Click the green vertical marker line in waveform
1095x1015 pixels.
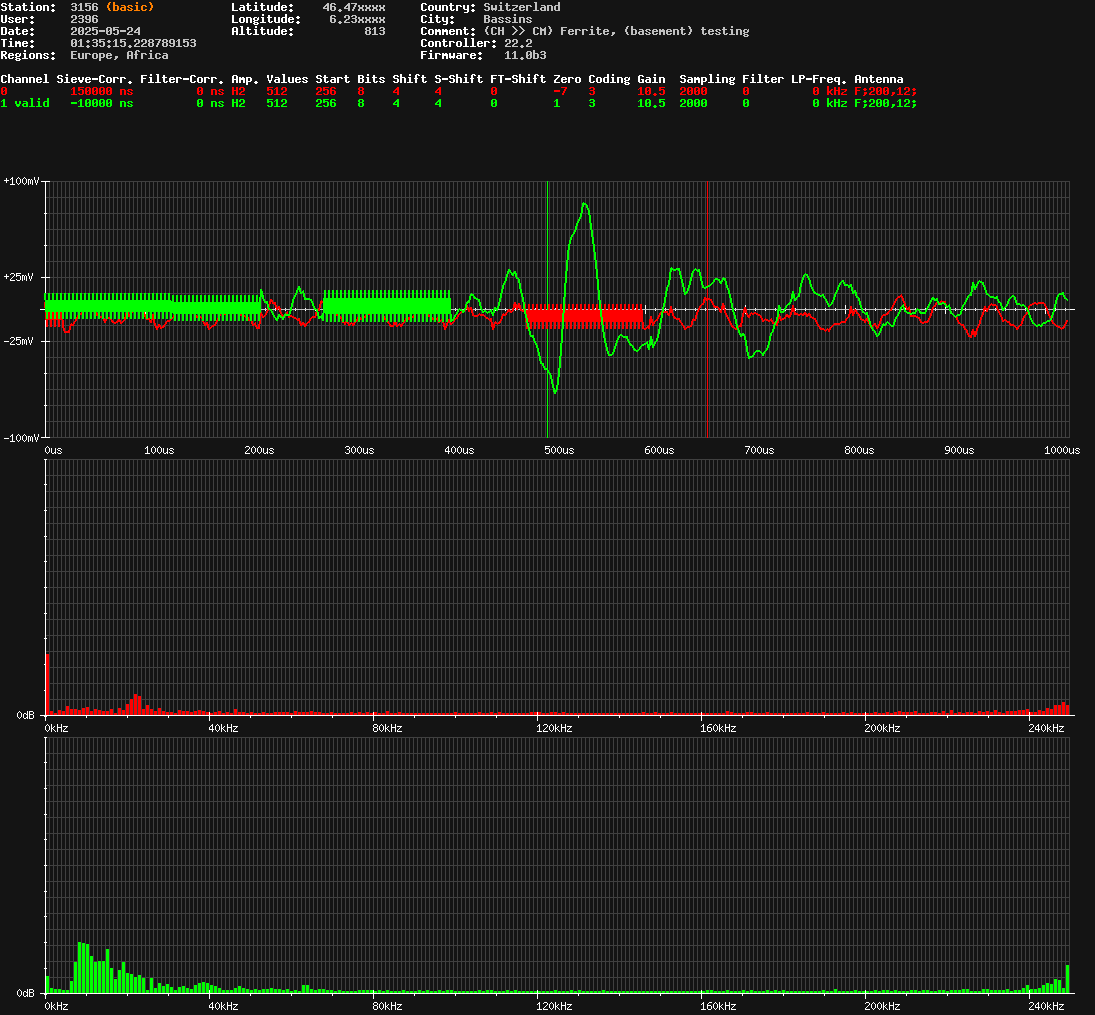(548, 309)
